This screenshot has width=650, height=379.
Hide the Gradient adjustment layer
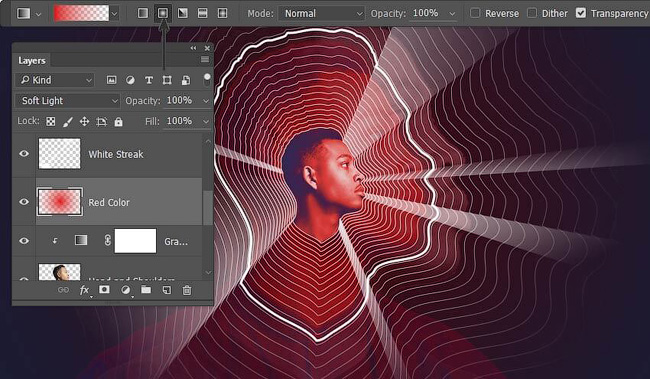[24, 241]
